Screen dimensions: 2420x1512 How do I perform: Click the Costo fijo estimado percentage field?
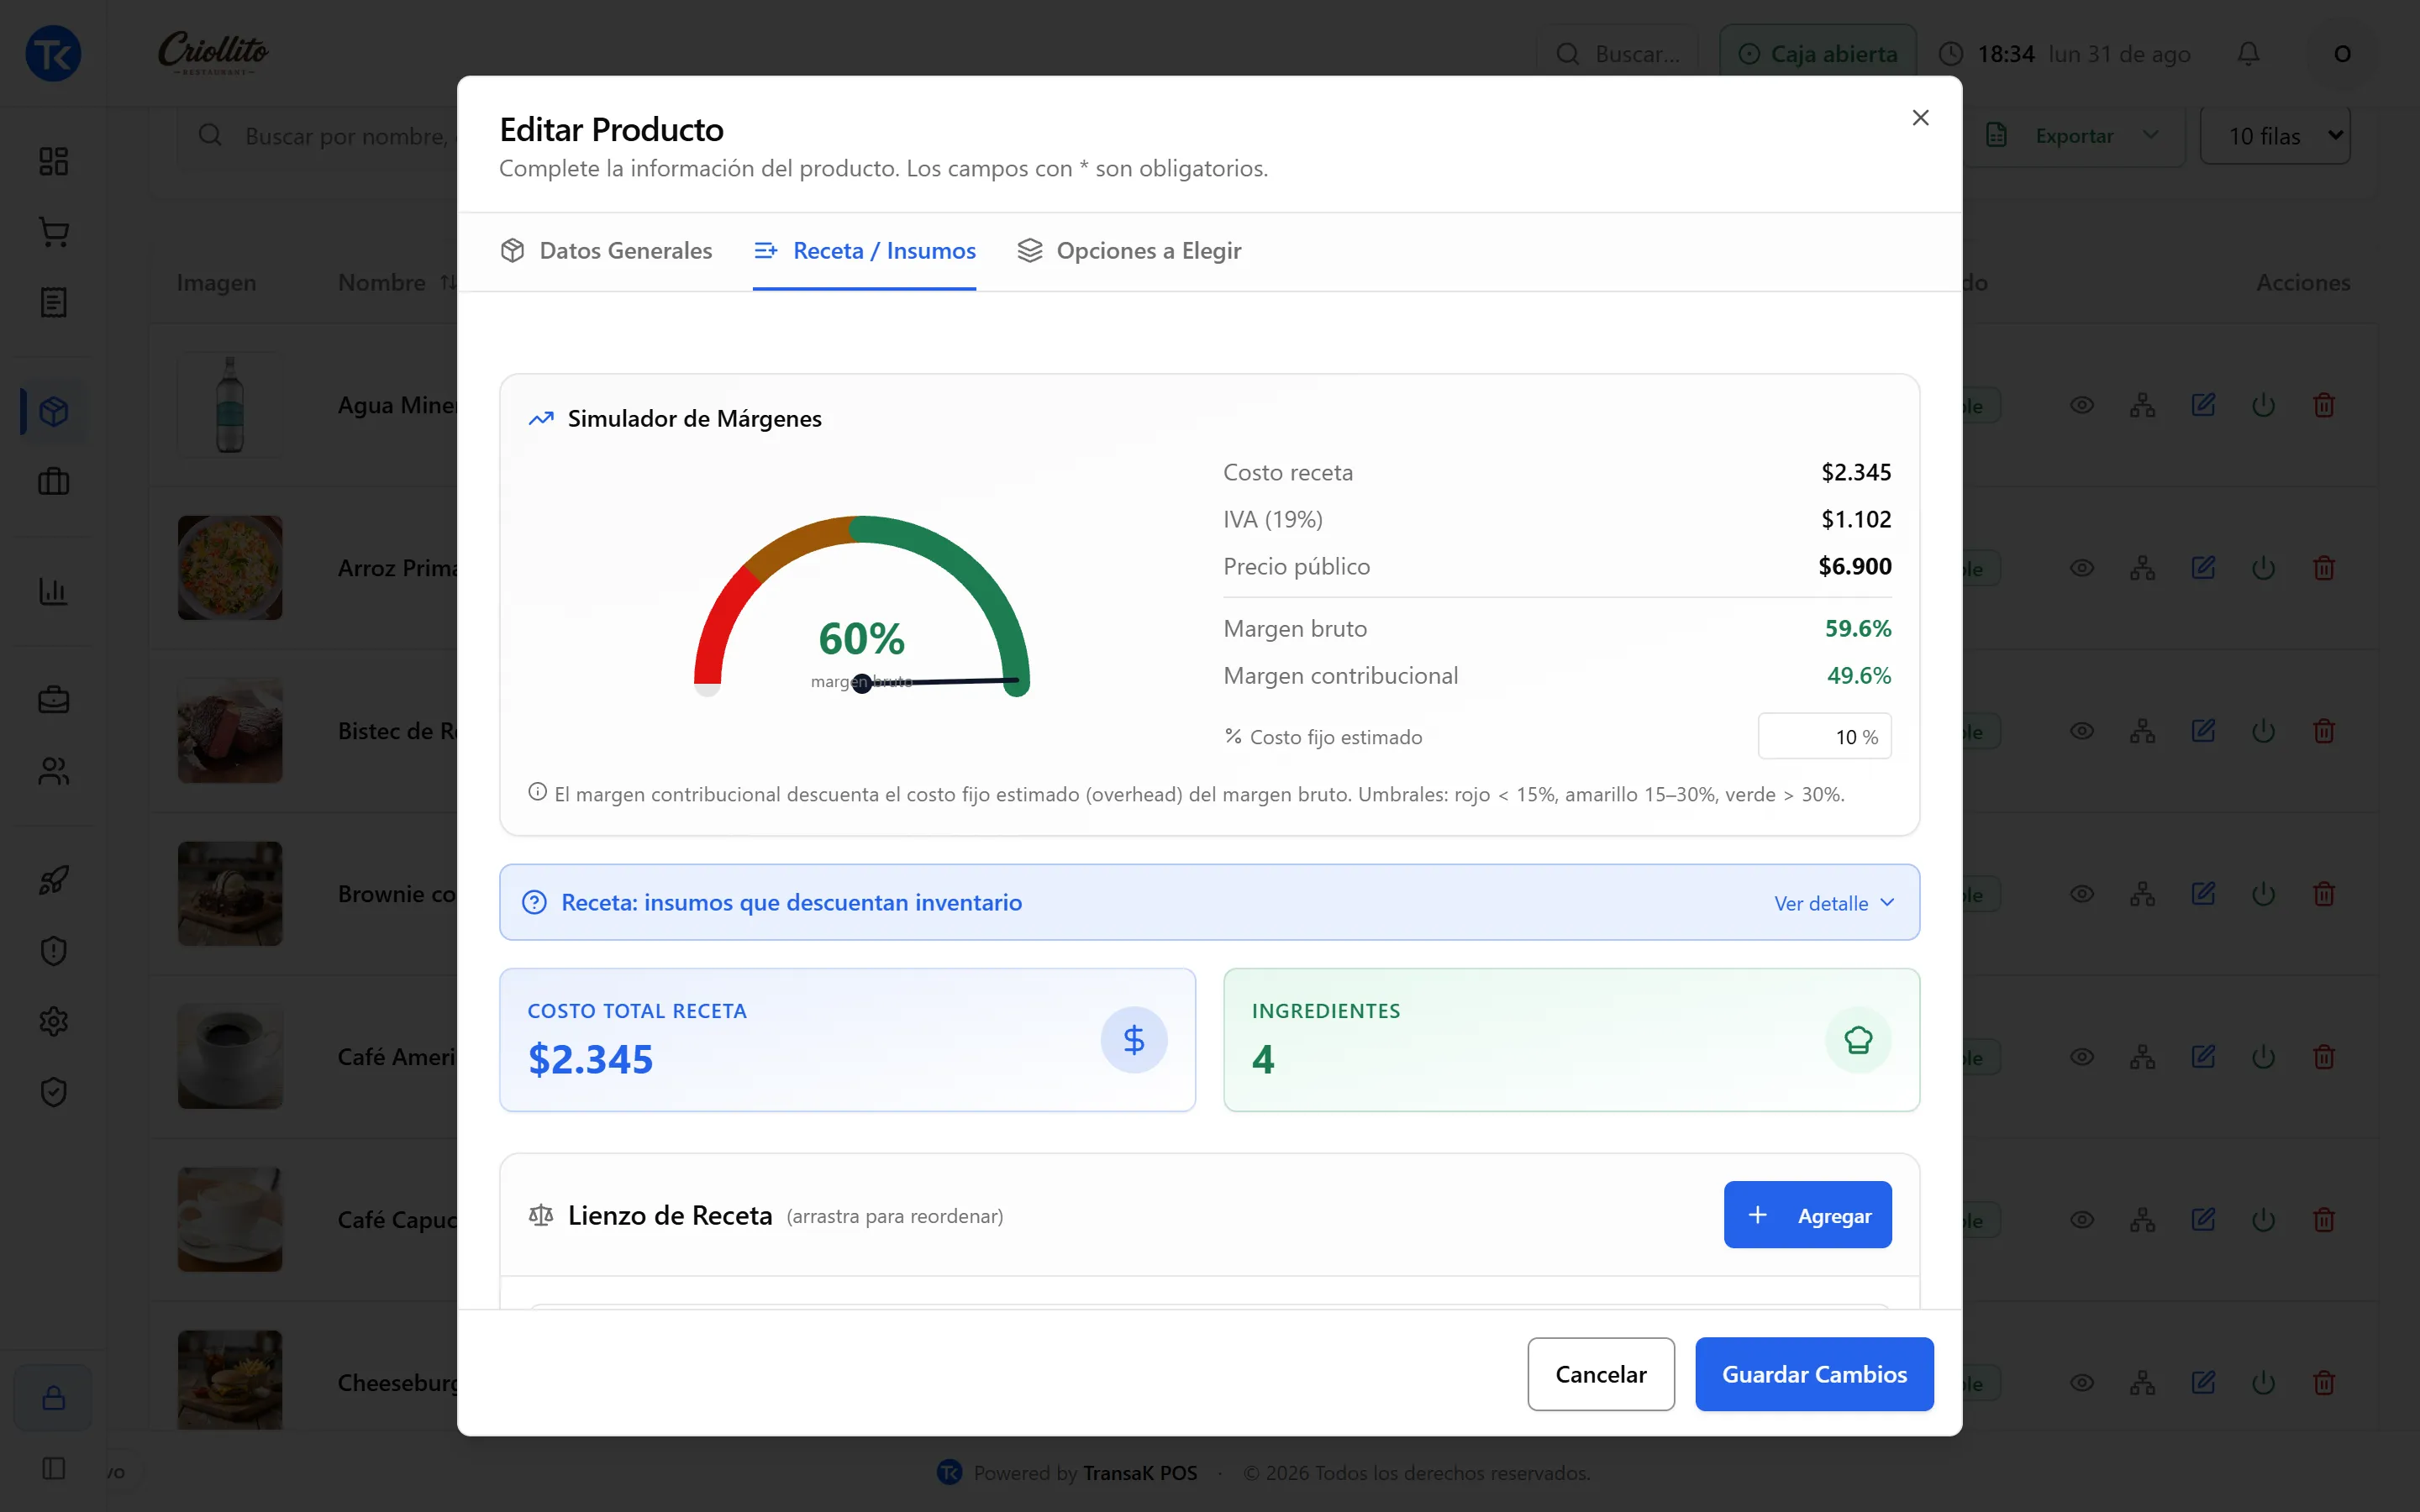1824,737
